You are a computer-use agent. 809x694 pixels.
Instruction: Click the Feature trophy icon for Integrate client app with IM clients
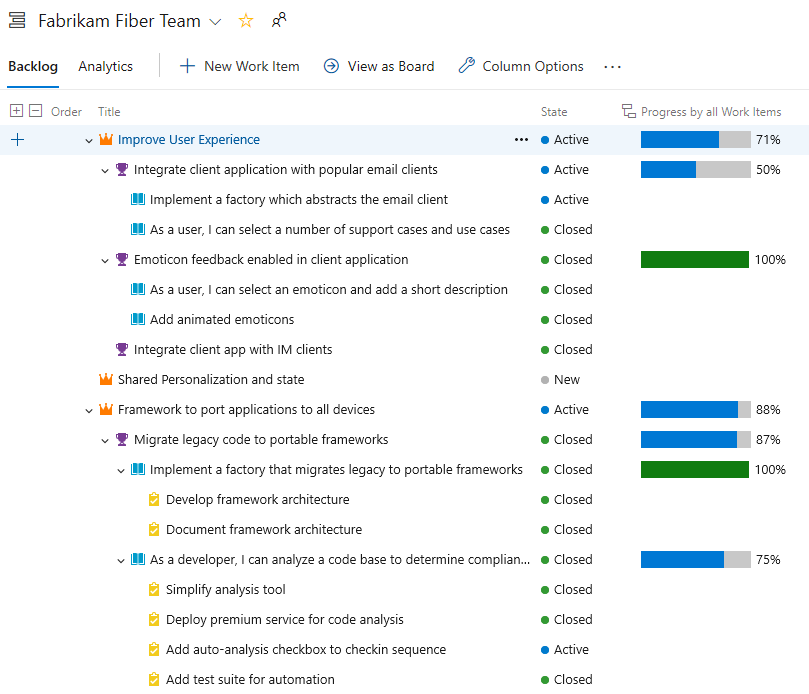[120, 349]
